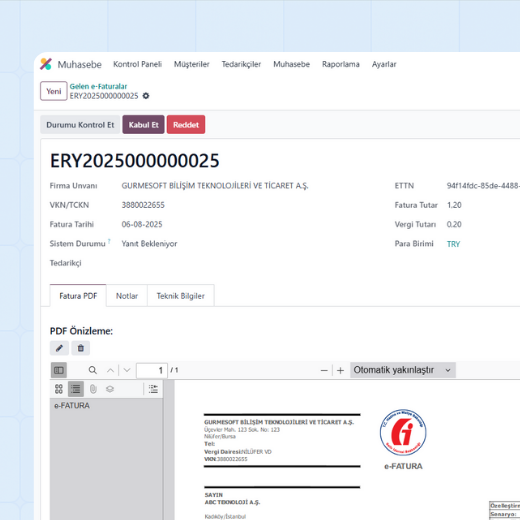Image resolution: width=520 pixels, height=520 pixels.
Task: Click the Muhasebe app logo icon
Action: pos(46,64)
